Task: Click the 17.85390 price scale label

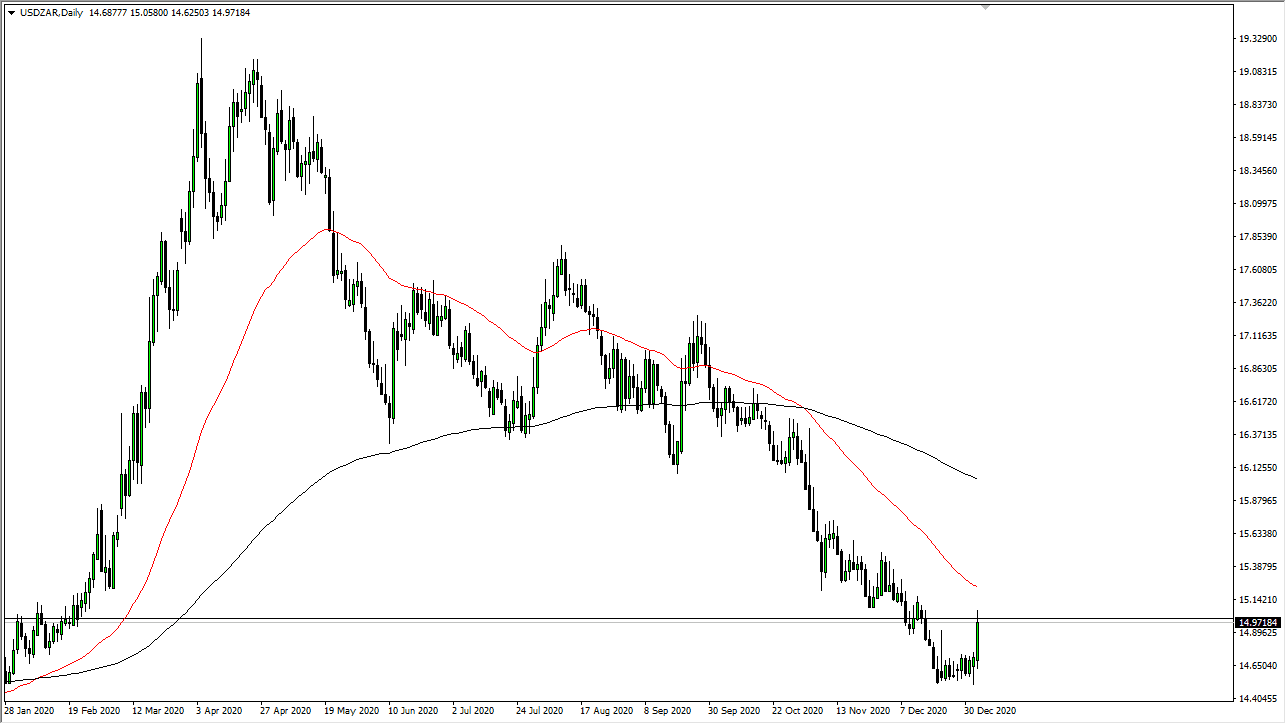Action: 1258,236
